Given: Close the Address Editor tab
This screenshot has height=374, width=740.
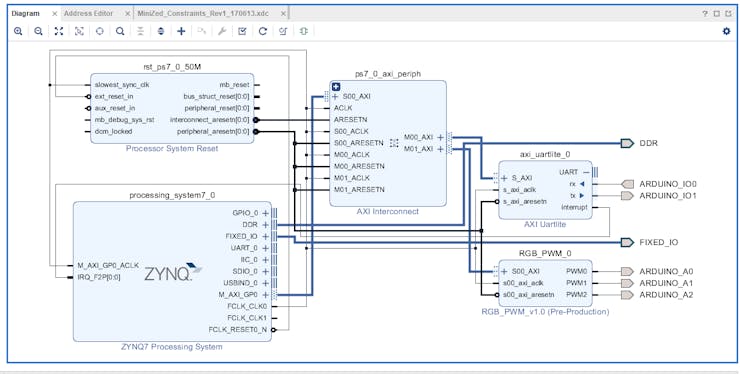Looking at the screenshot, I should 127,14.
